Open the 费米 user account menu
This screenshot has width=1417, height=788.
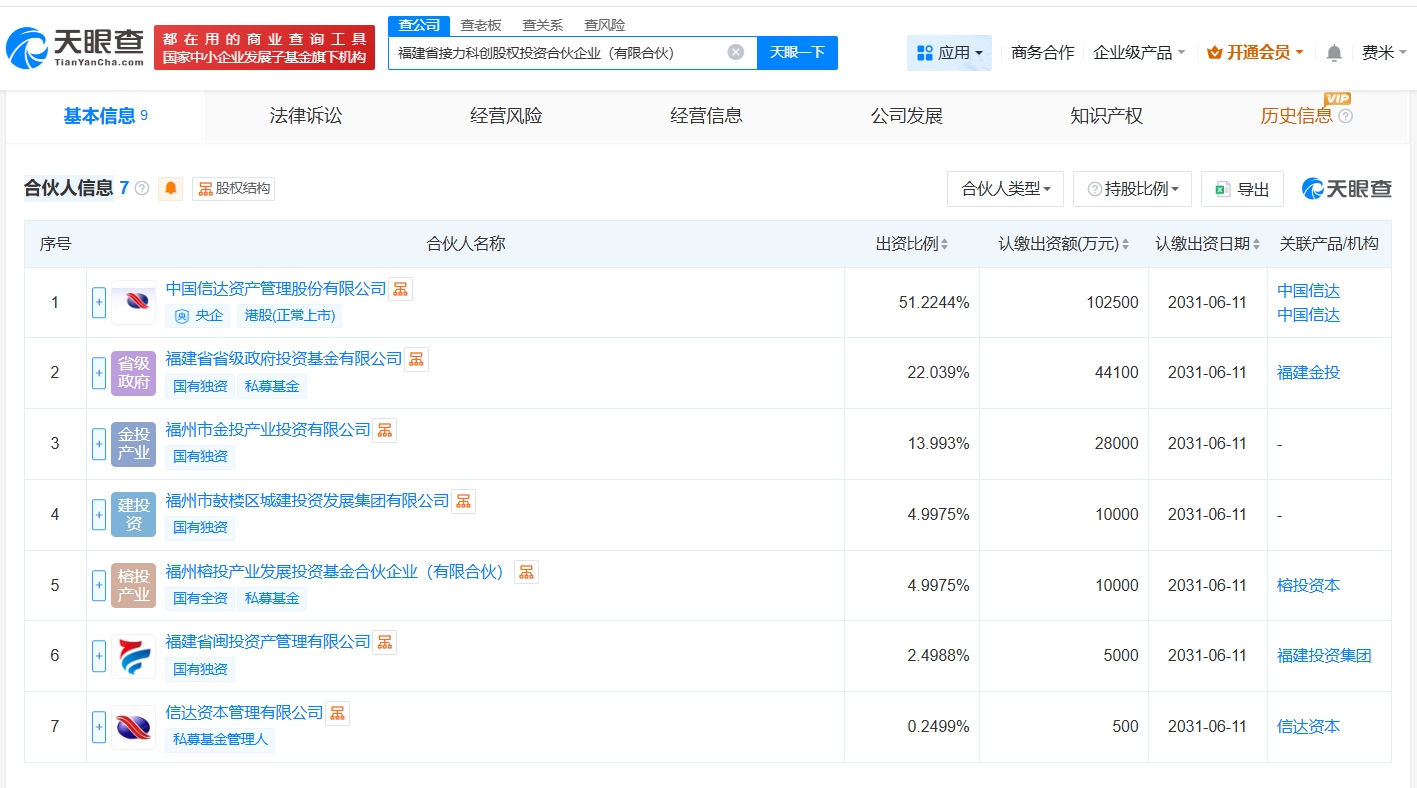point(1384,53)
